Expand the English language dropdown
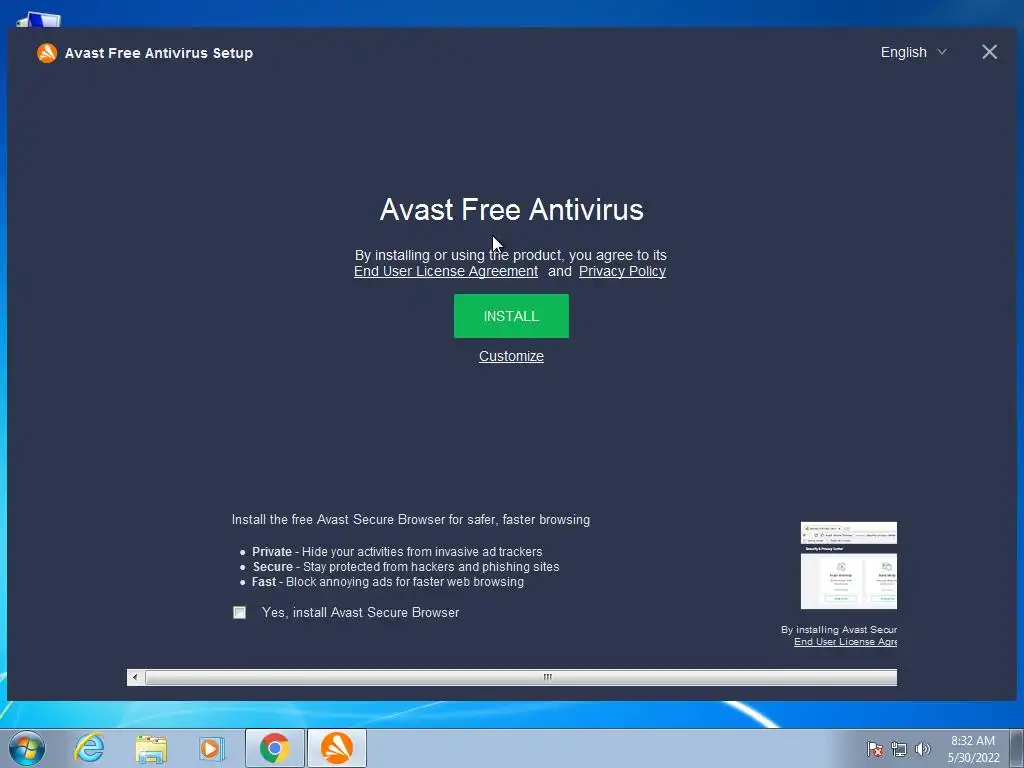The image size is (1024, 768). pyautogui.click(x=913, y=52)
